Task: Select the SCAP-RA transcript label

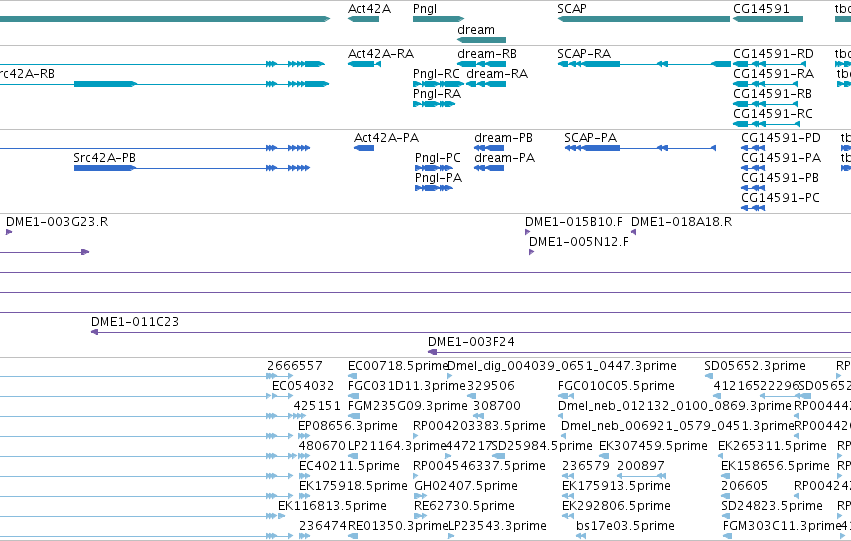Action: [584, 54]
